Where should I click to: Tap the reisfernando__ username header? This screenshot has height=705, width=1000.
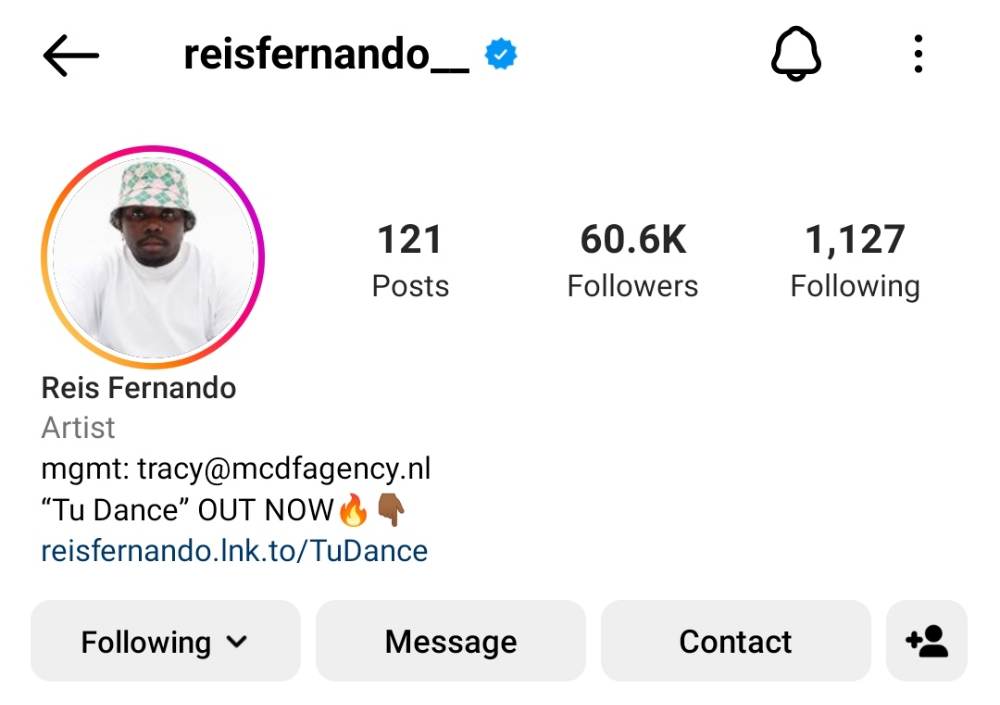click(x=327, y=54)
